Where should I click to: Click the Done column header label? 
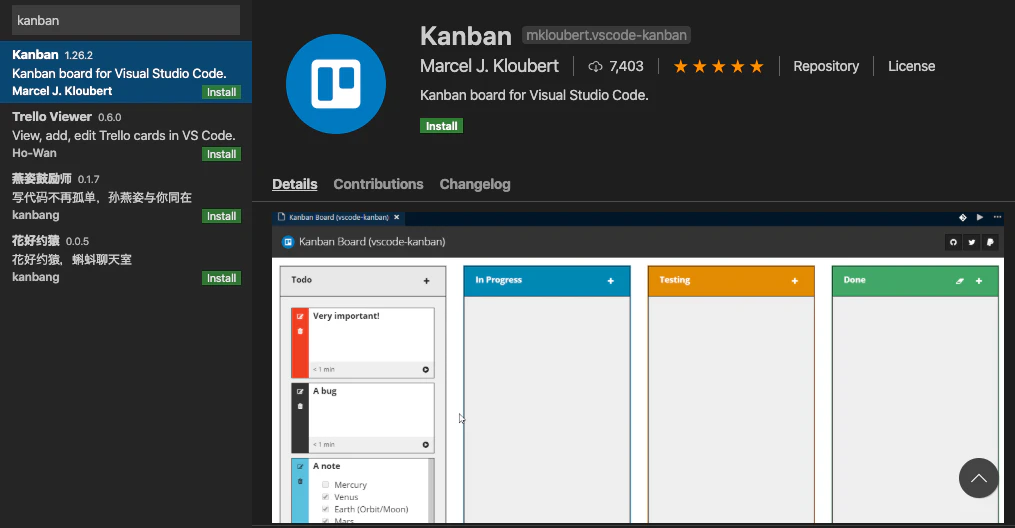(854, 280)
